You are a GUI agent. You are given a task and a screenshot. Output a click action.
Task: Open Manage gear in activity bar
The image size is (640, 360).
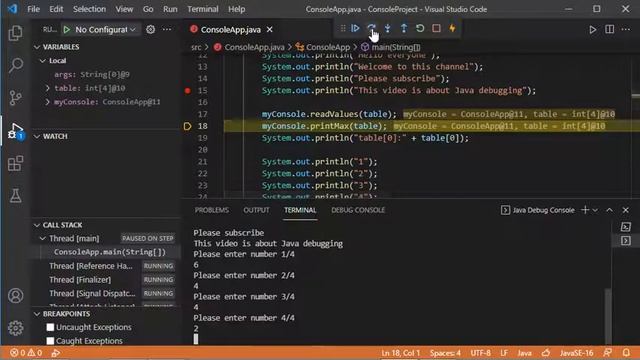(16, 328)
